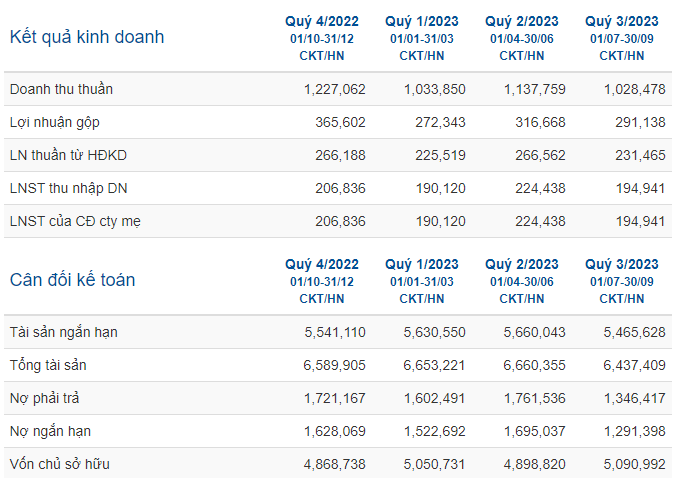Image resolution: width=678 pixels, height=478 pixels.
Task: Click the LNST của CĐ cty mẹ label
Action: click(x=75, y=221)
